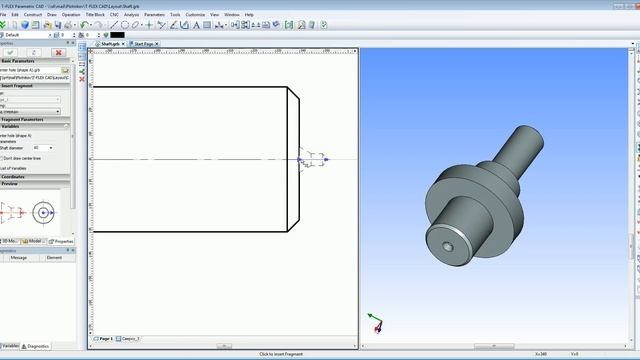
Task: Click the Open folder icon
Action: coord(47,25)
